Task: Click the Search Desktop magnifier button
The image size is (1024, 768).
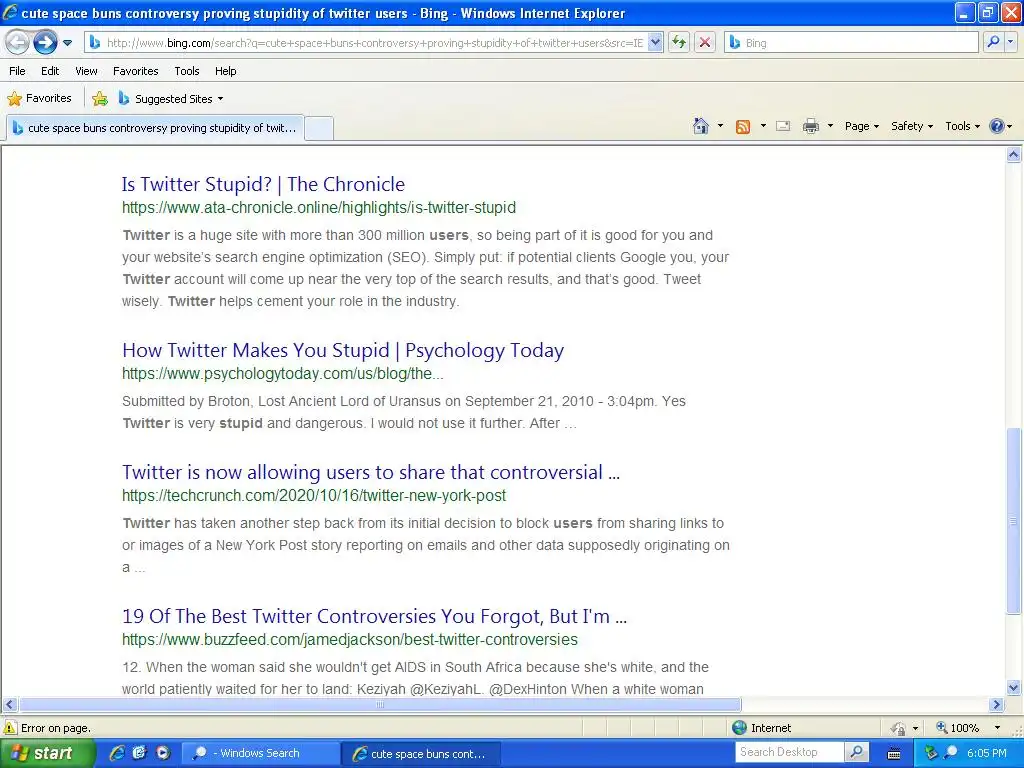Action: 856,752
